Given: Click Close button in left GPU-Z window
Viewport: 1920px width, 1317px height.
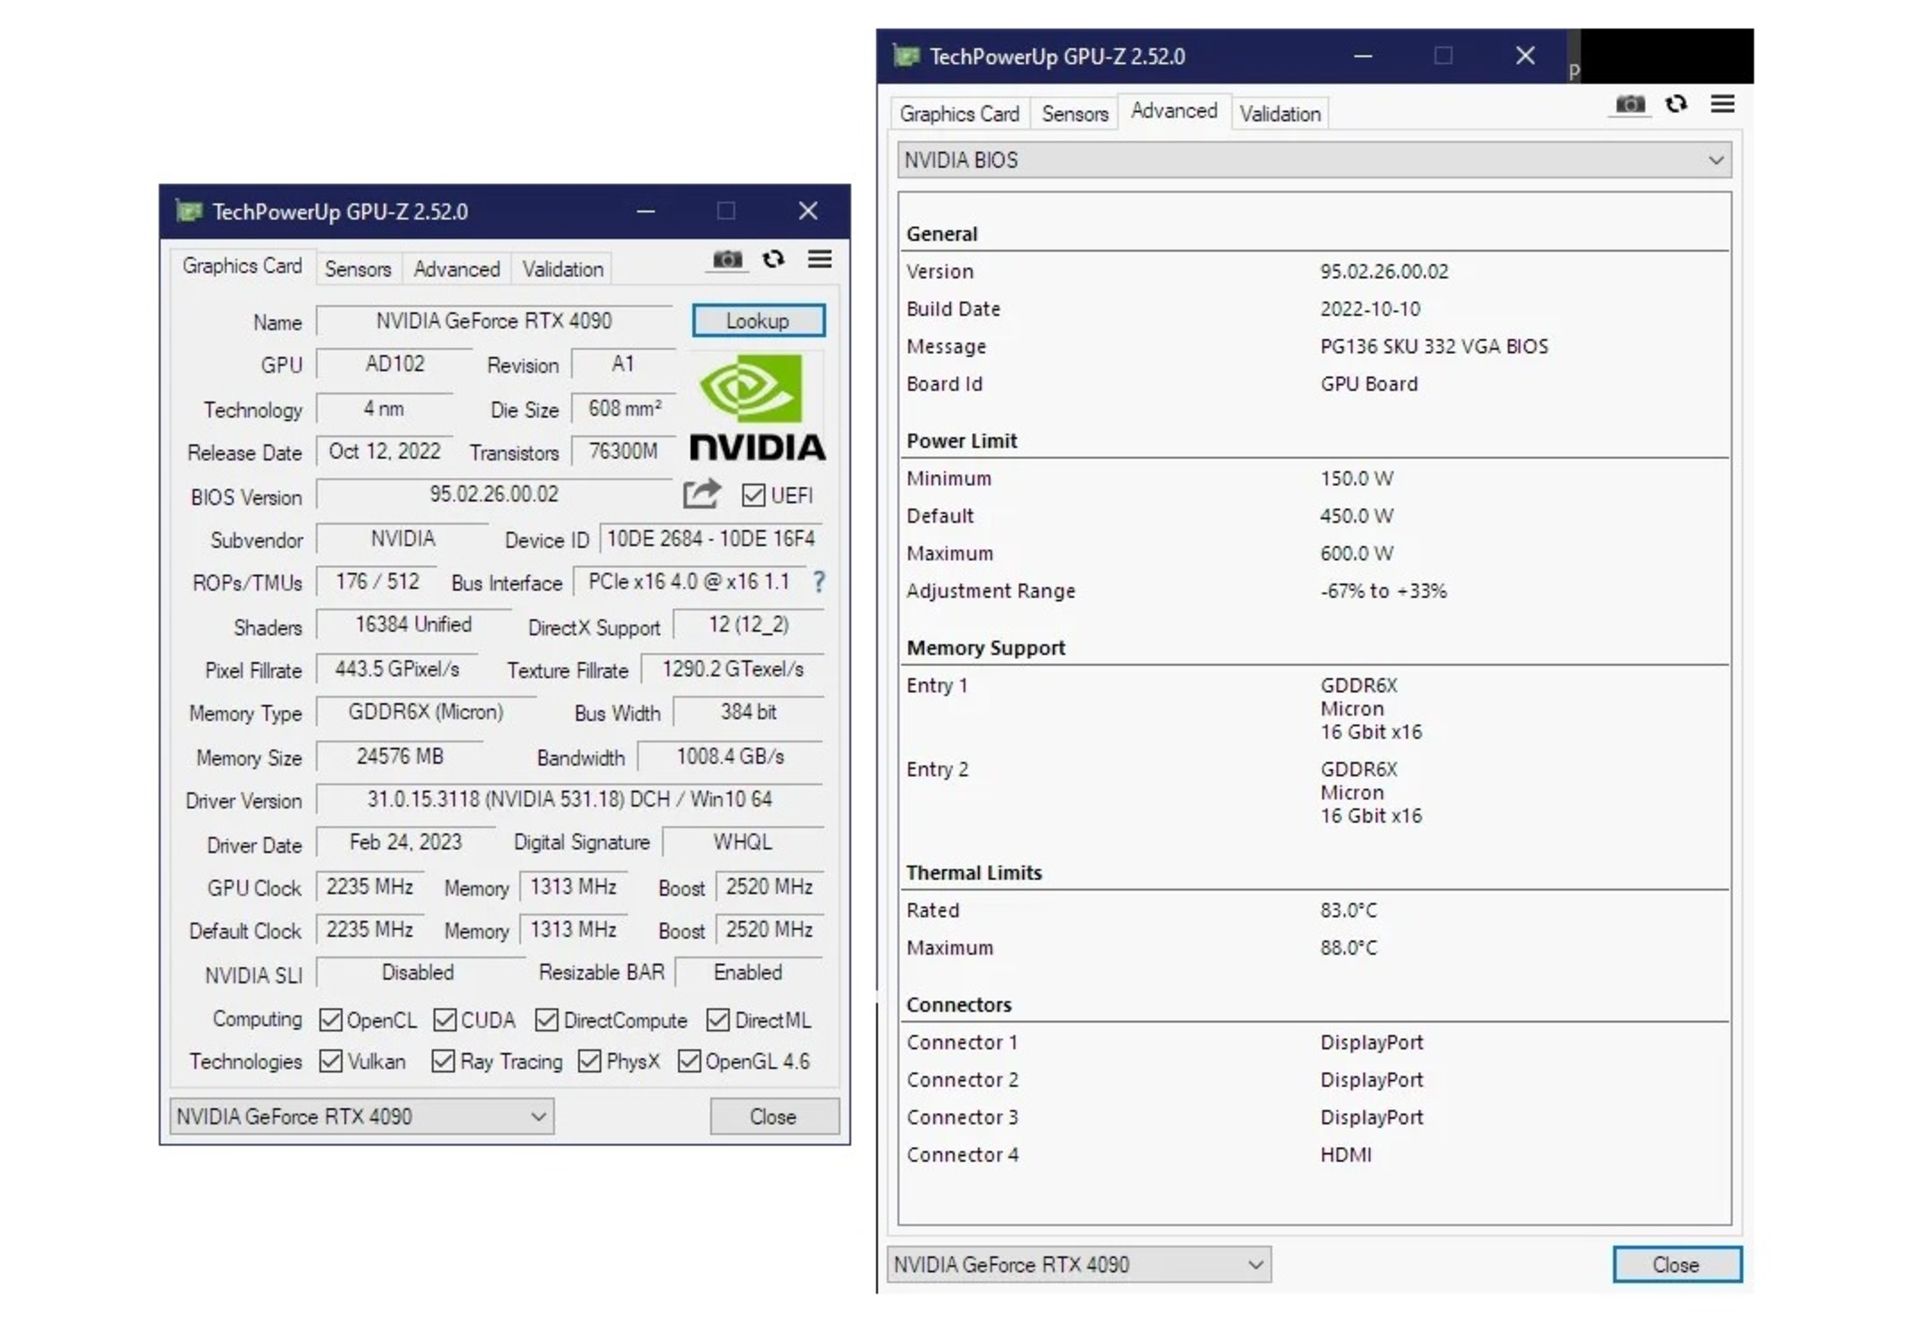Looking at the screenshot, I should tap(773, 1116).
